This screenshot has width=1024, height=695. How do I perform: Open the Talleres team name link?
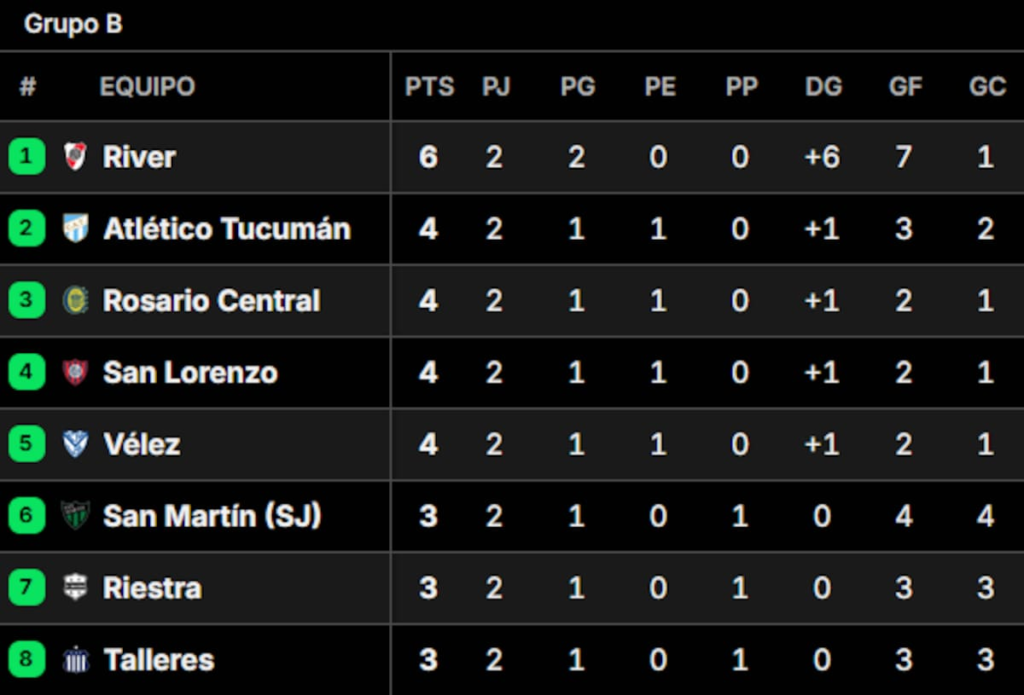coord(159,661)
